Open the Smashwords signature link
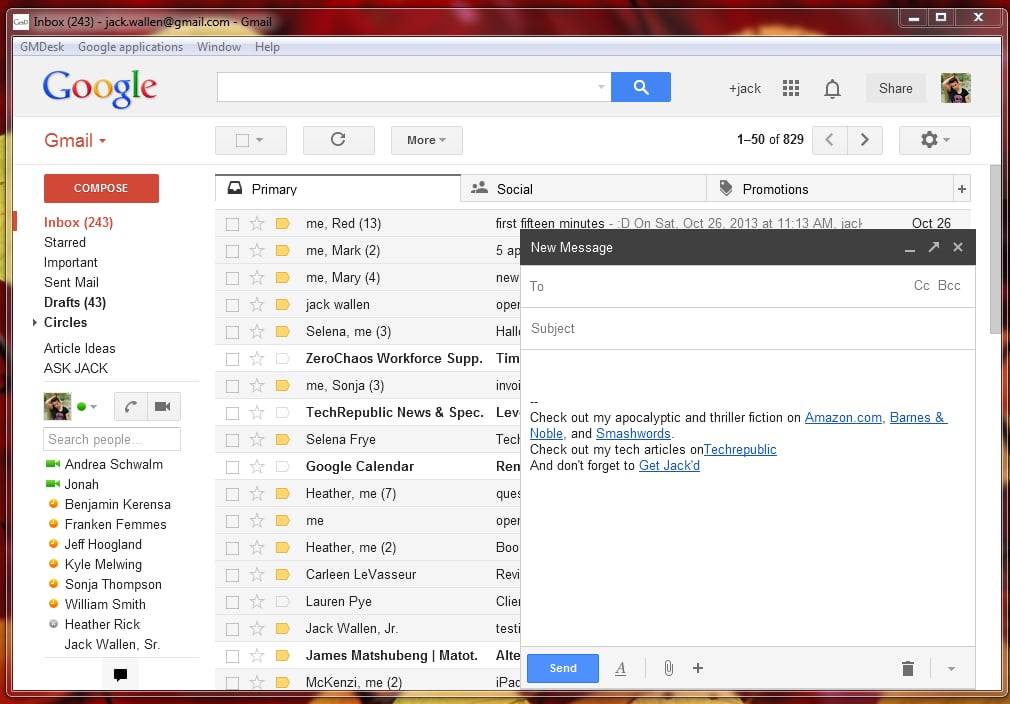The image size is (1010, 704). click(633, 433)
